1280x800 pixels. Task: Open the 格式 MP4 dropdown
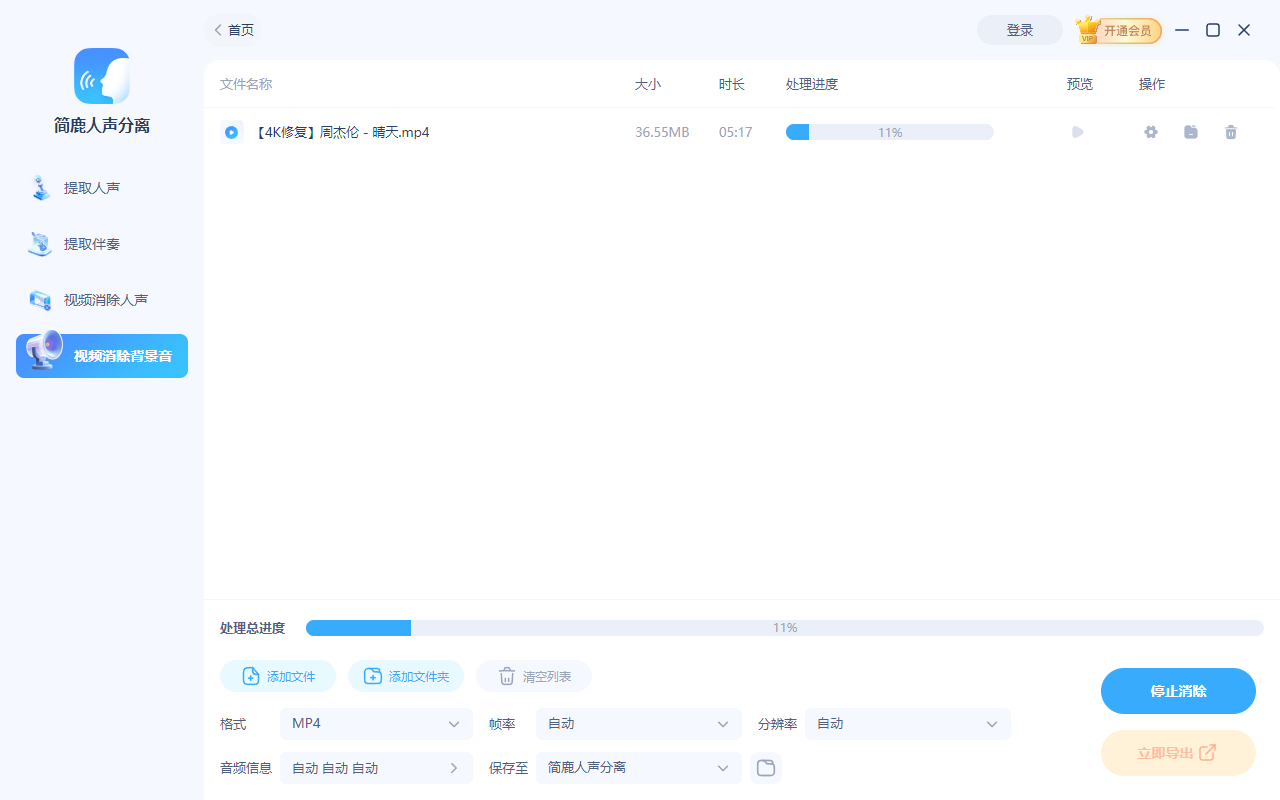click(x=376, y=723)
